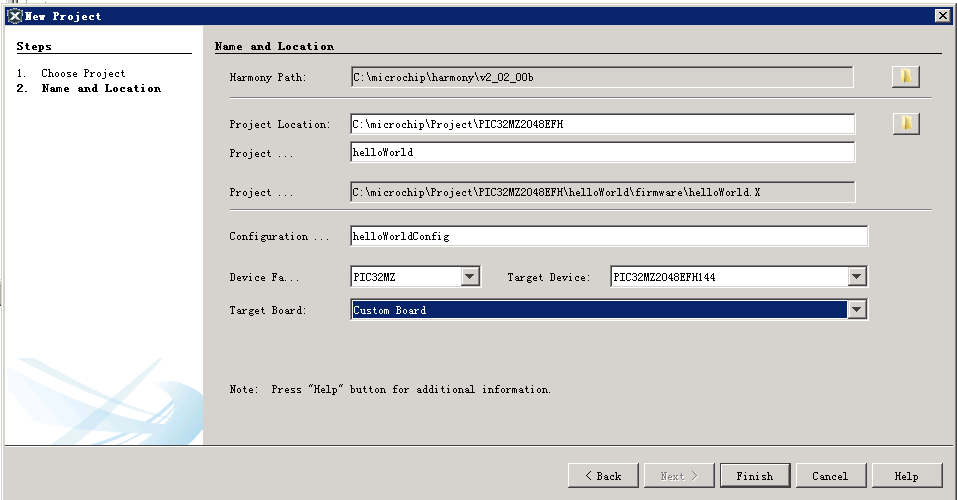Click the Harmony Path text field
The width and height of the screenshot is (957, 500).
pyautogui.click(x=602, y=77)
